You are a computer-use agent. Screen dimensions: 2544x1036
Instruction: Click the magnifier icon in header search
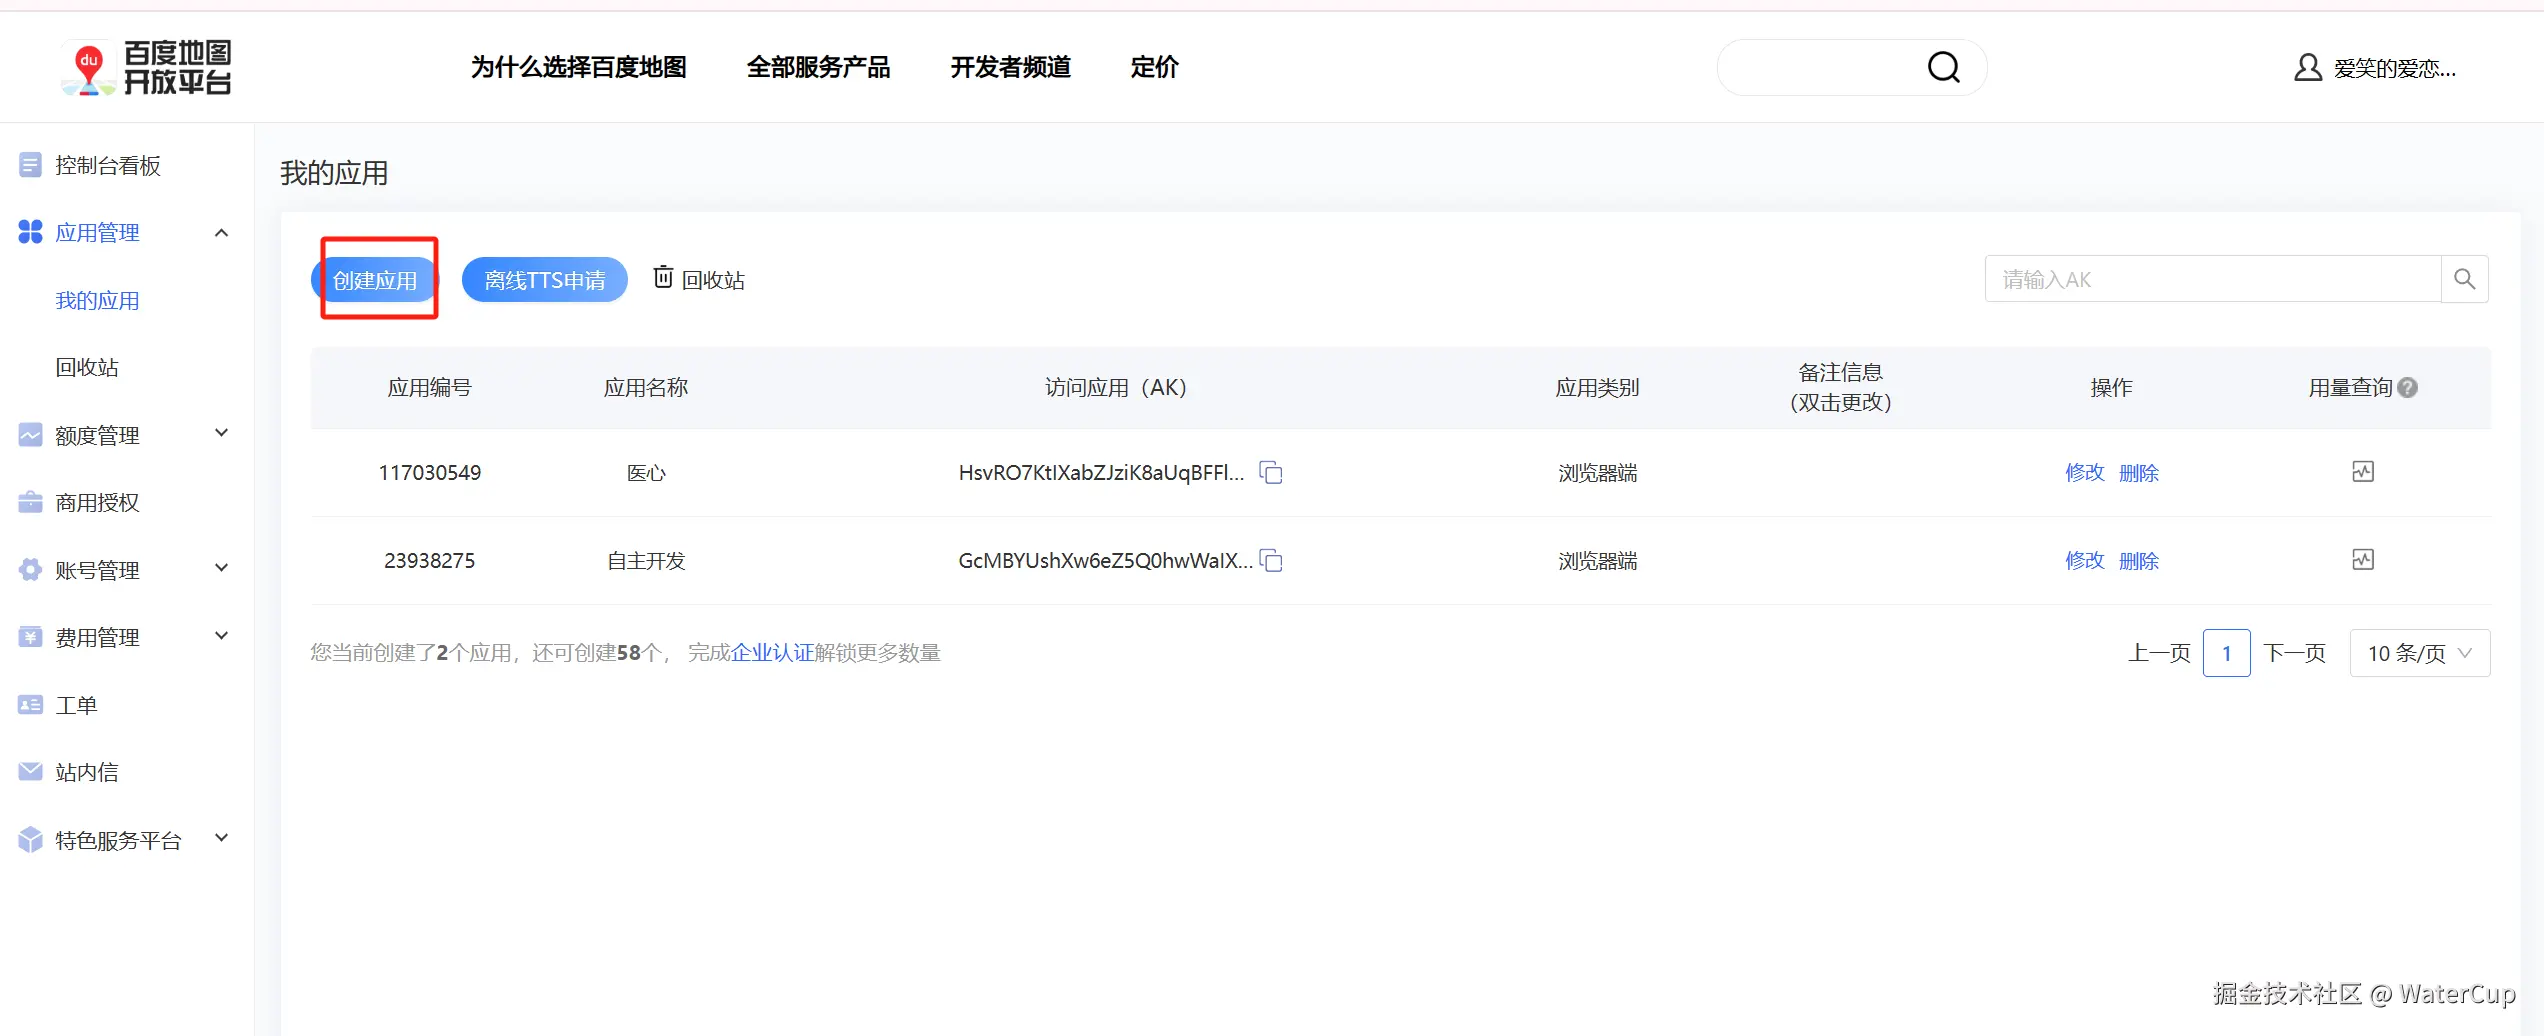1943,67
